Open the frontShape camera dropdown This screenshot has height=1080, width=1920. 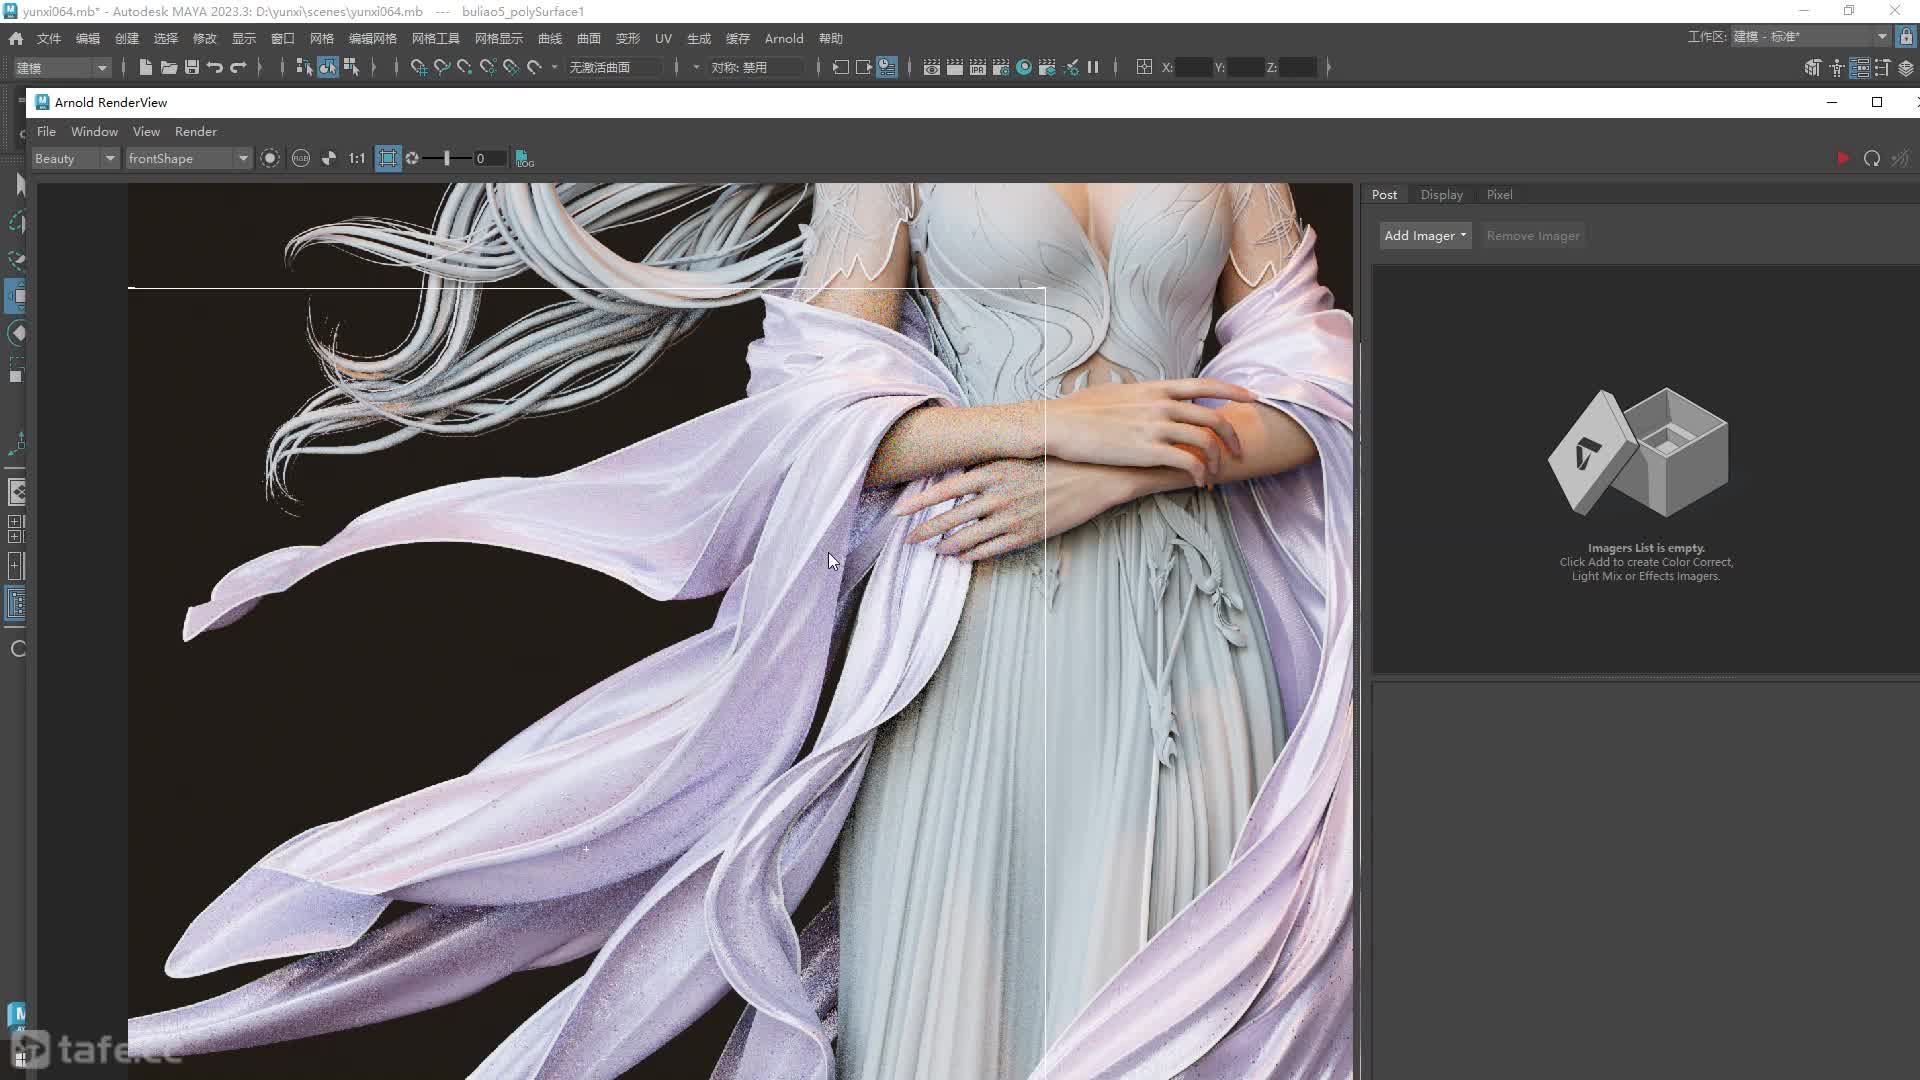188,158
